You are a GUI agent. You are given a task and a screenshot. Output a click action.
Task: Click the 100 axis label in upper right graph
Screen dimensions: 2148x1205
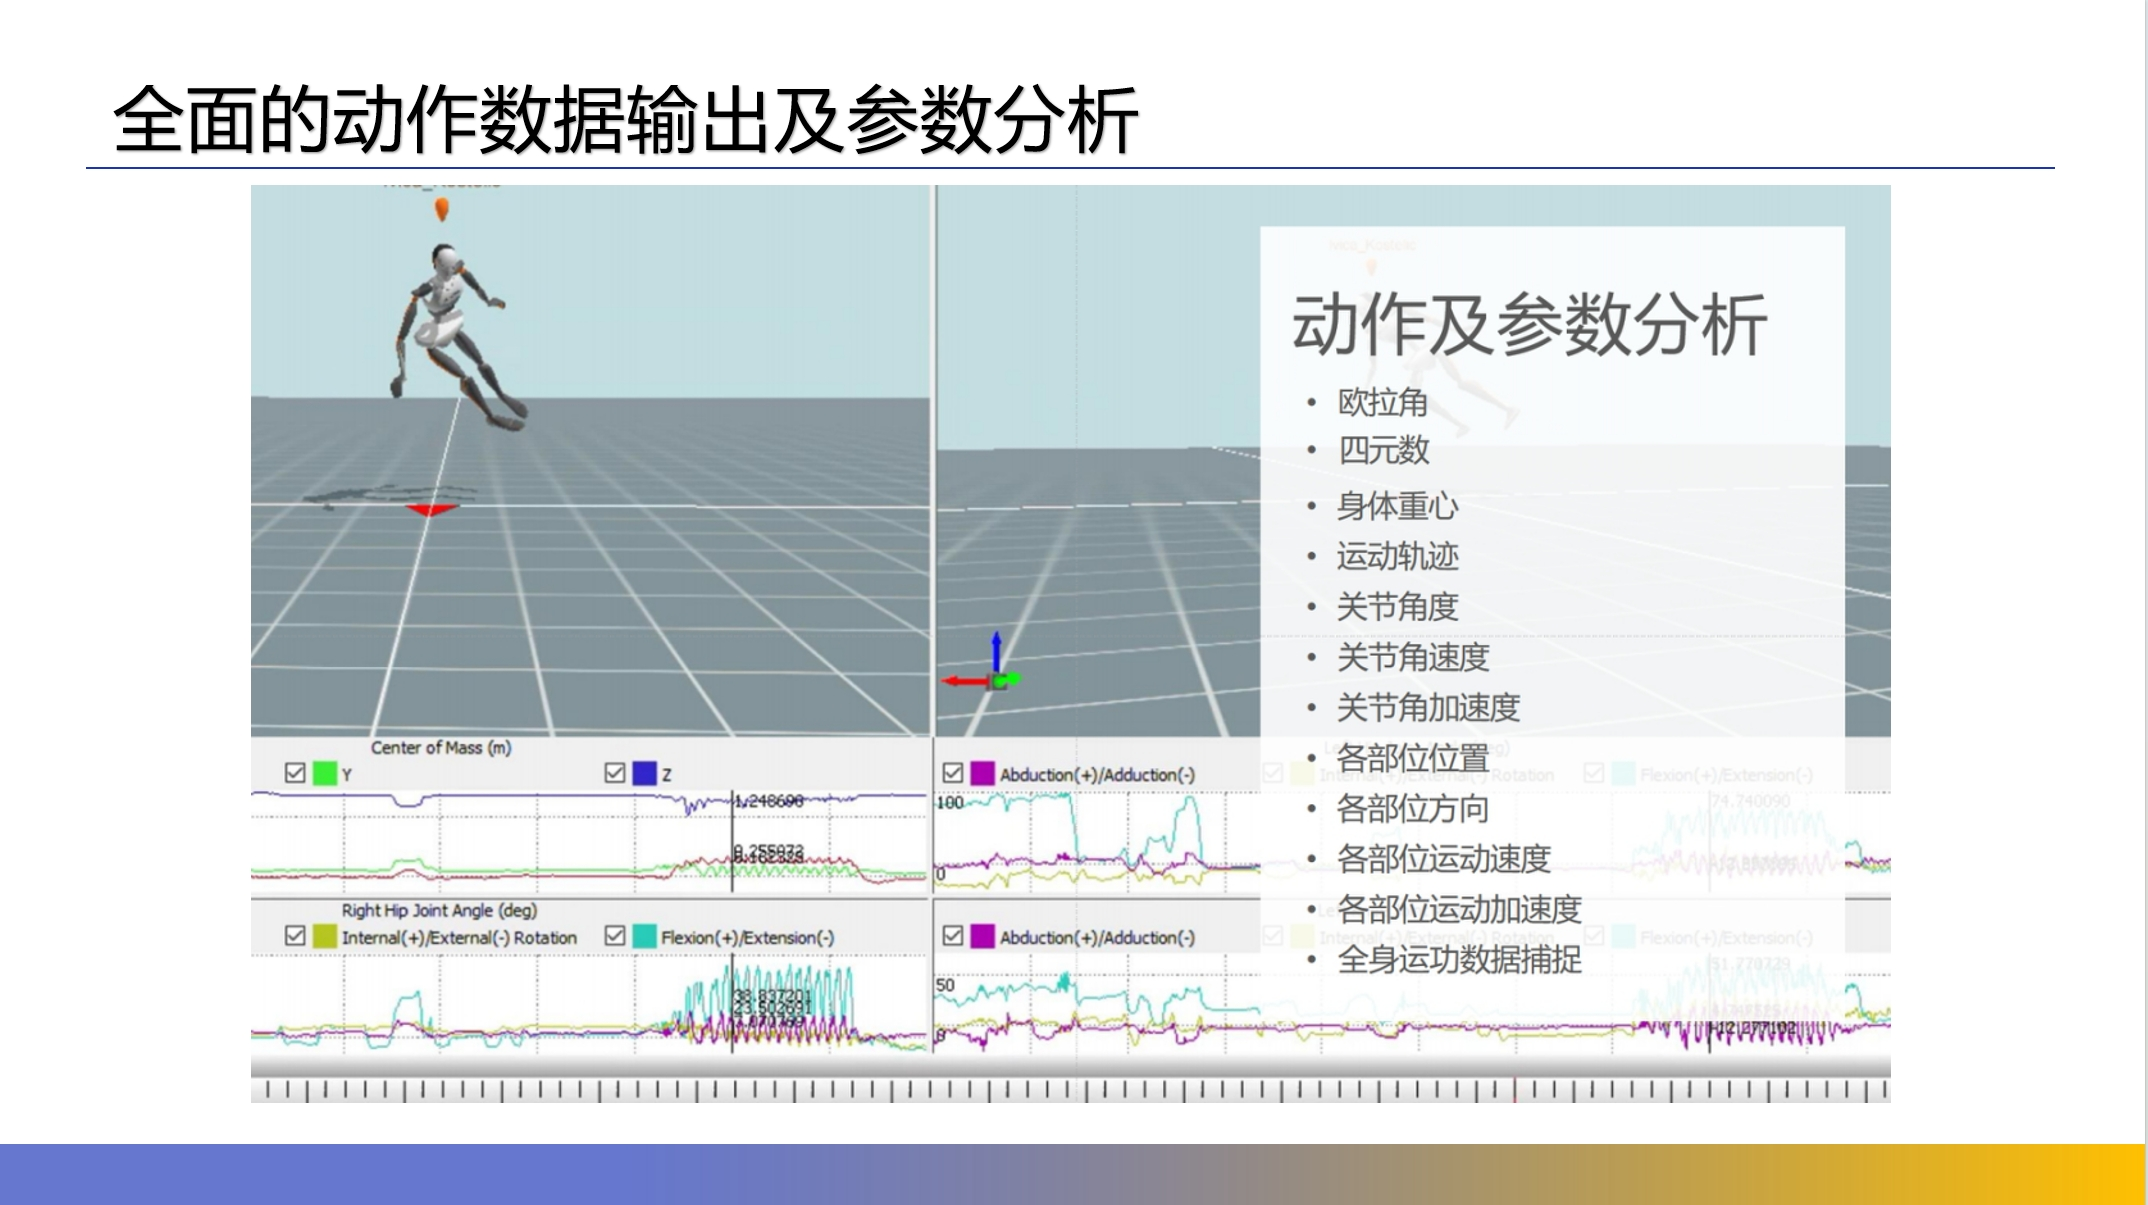pyautogui.click(x=950, y=802)
